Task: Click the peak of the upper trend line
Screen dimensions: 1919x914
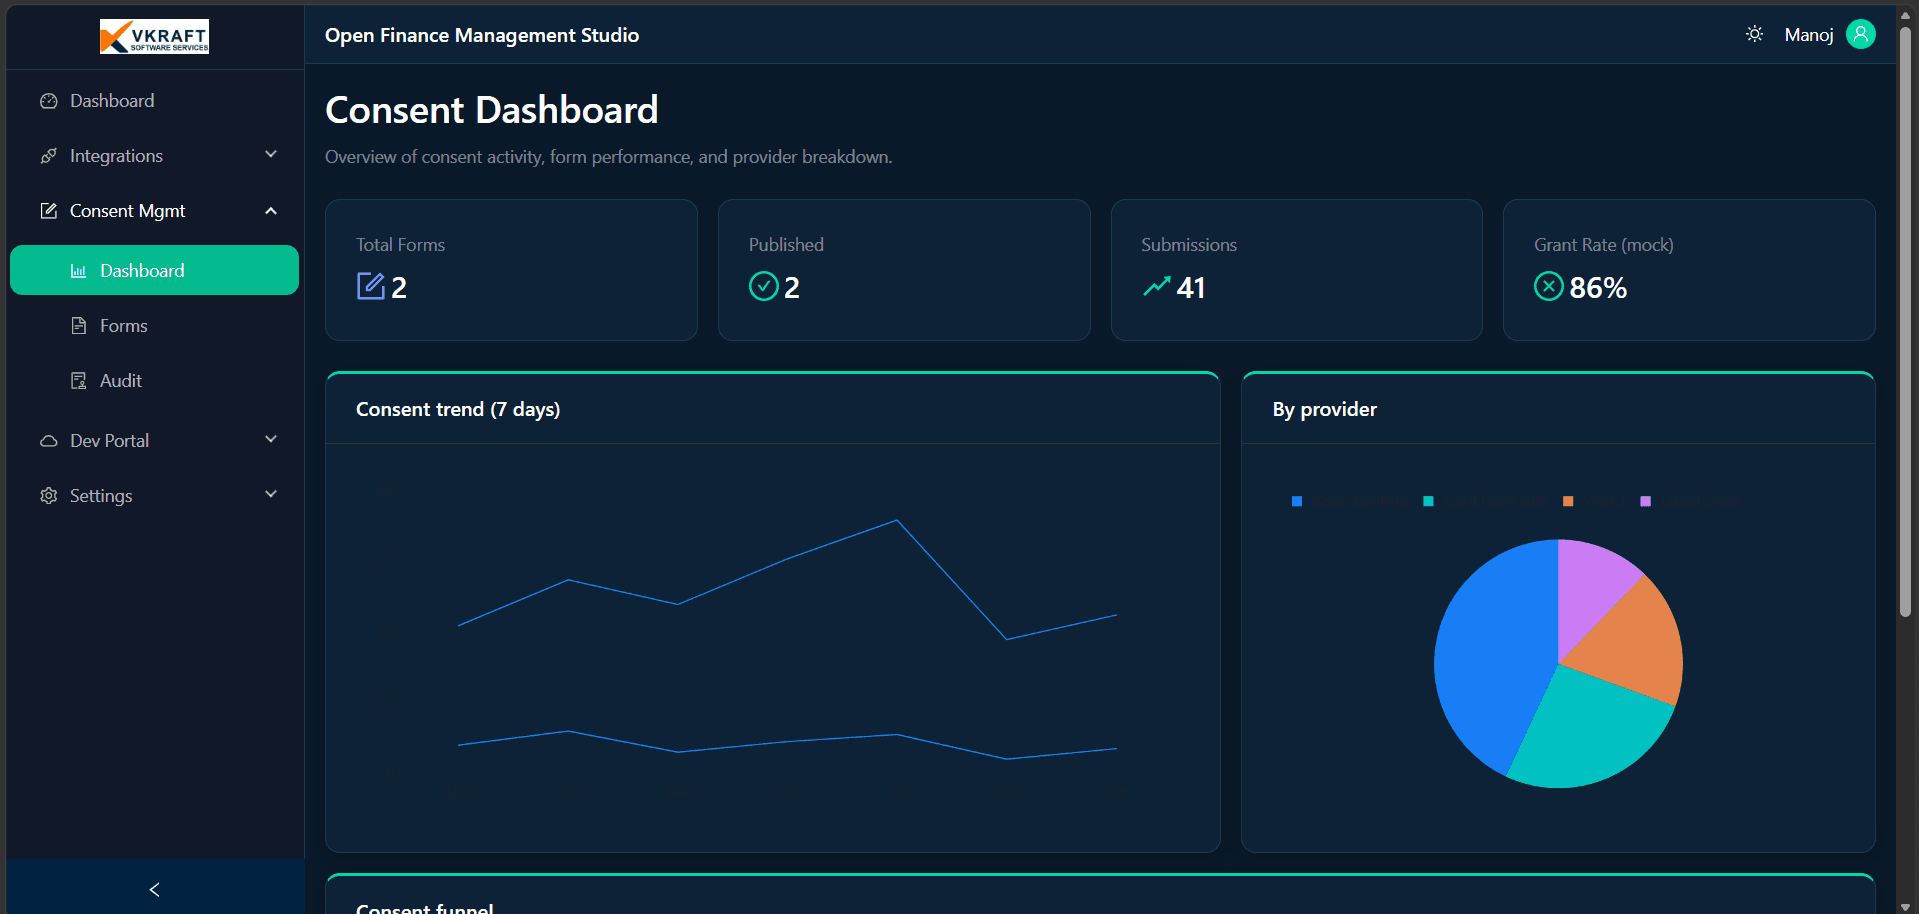Action: pyautogui.click(x=897, y=520)
